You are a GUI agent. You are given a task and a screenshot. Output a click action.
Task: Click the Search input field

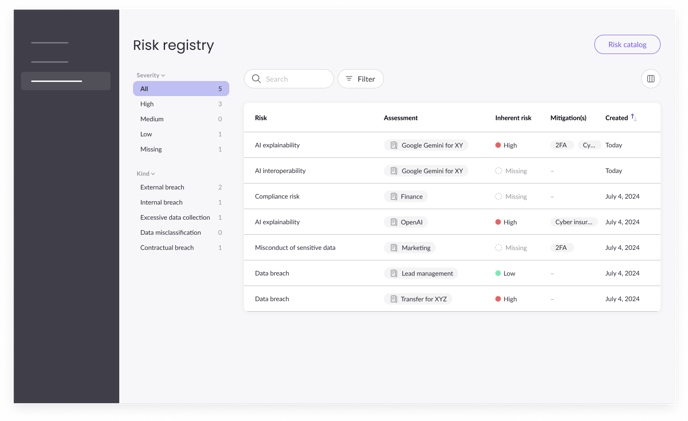pos(289,79)
